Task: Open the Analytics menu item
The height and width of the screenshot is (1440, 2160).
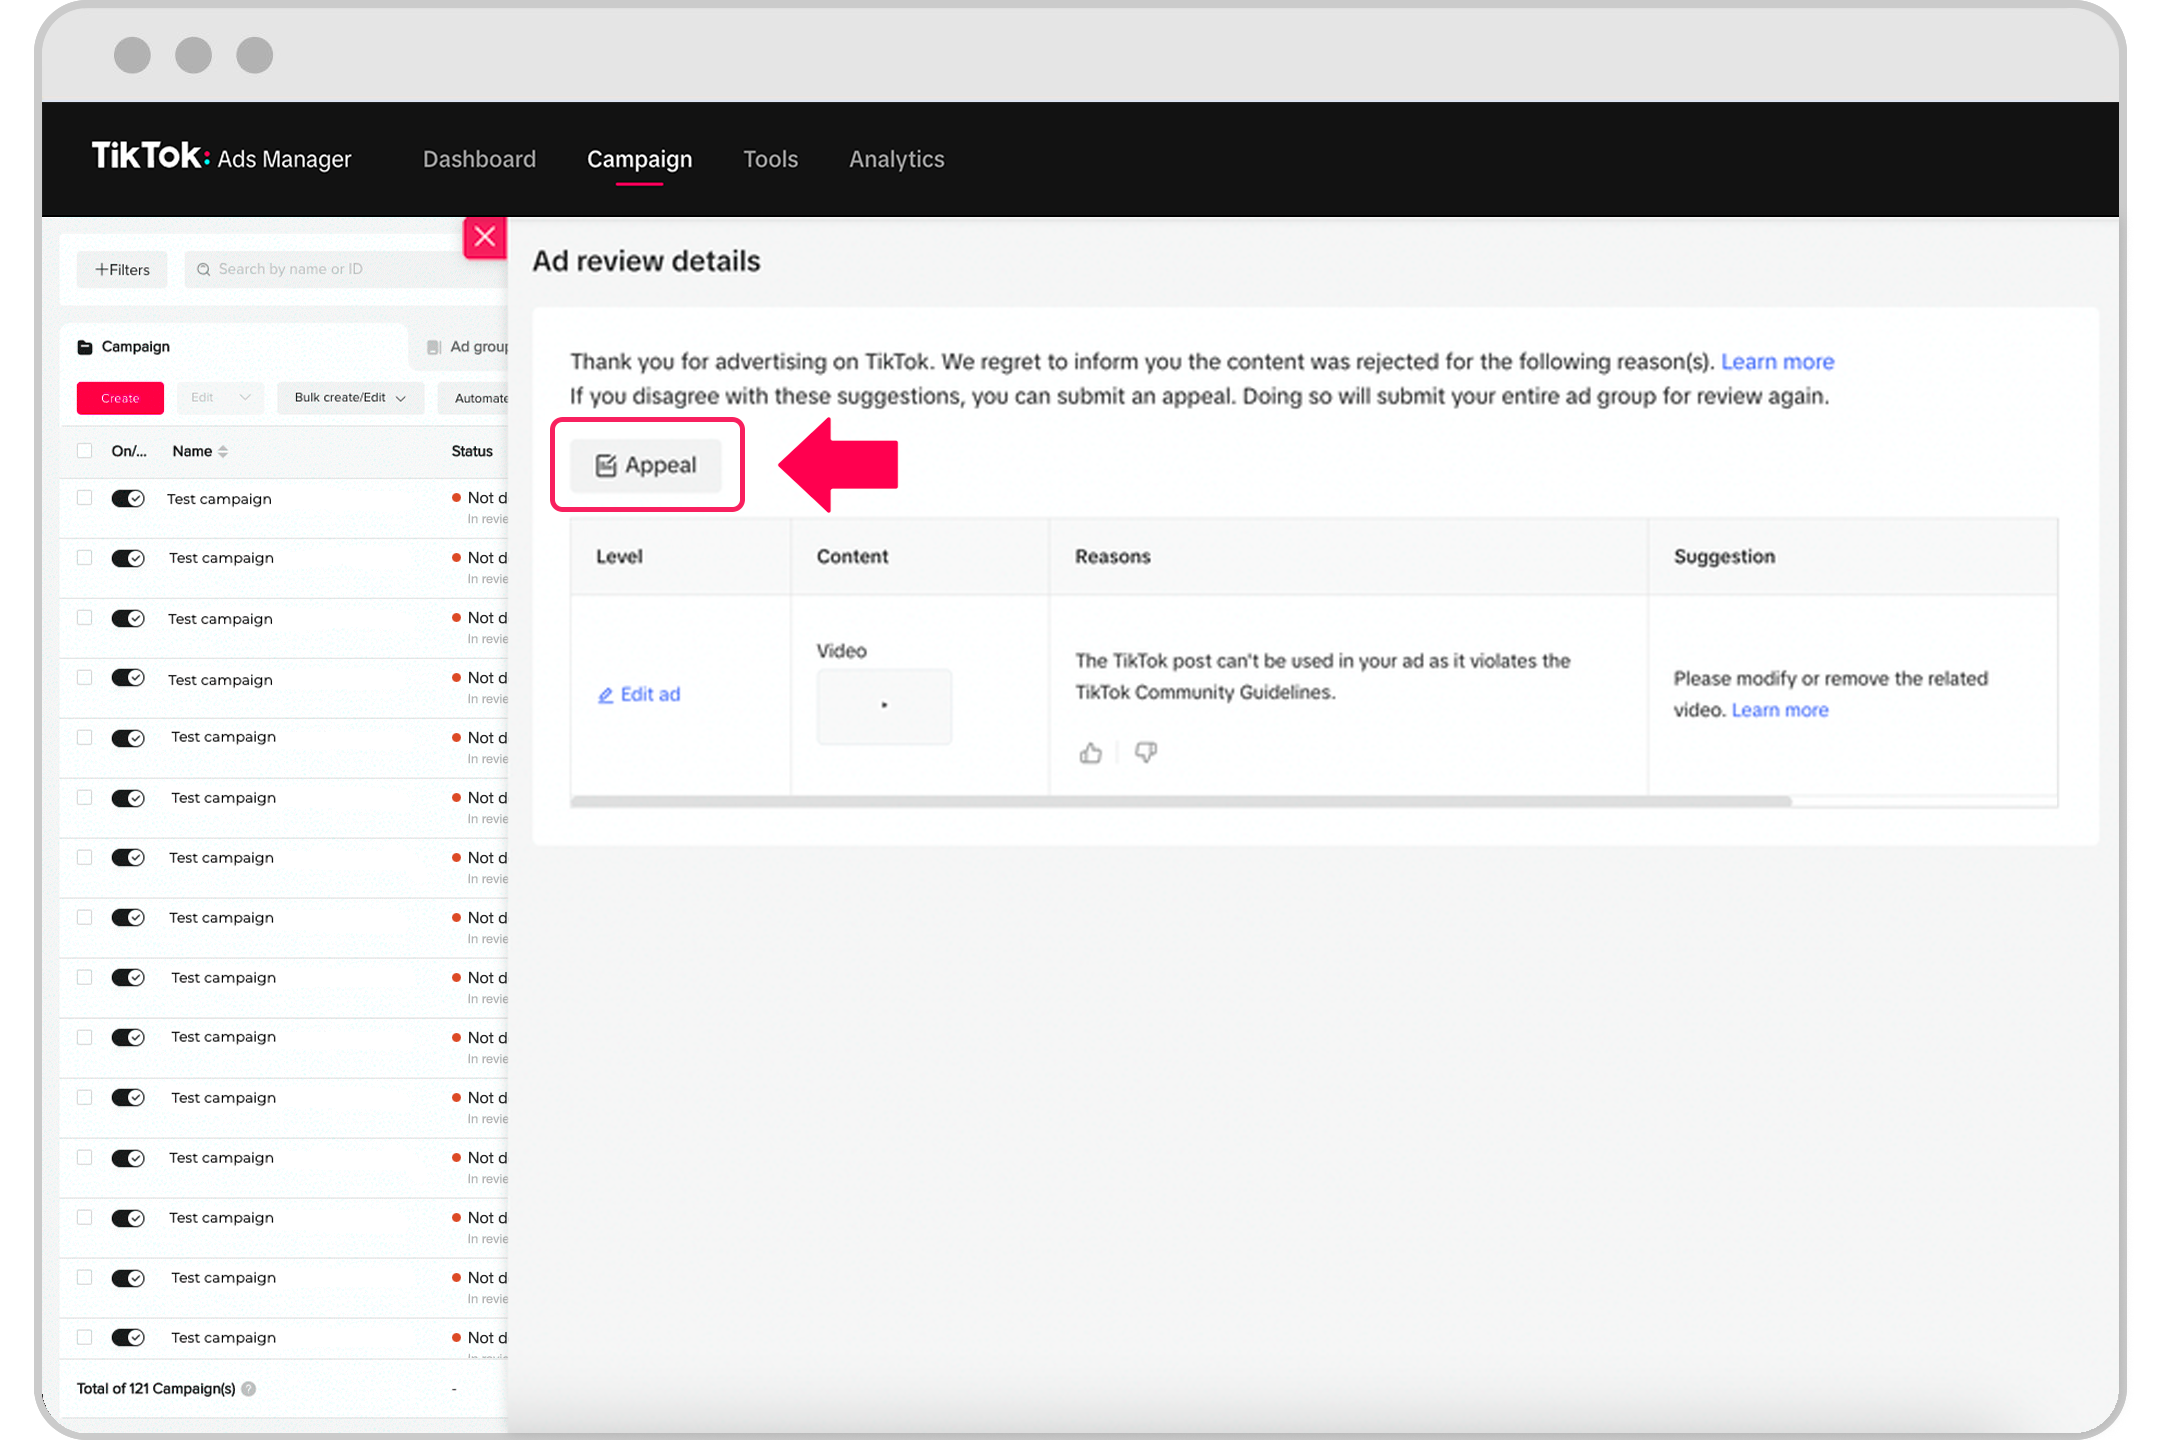Action: tap(895, 158)
